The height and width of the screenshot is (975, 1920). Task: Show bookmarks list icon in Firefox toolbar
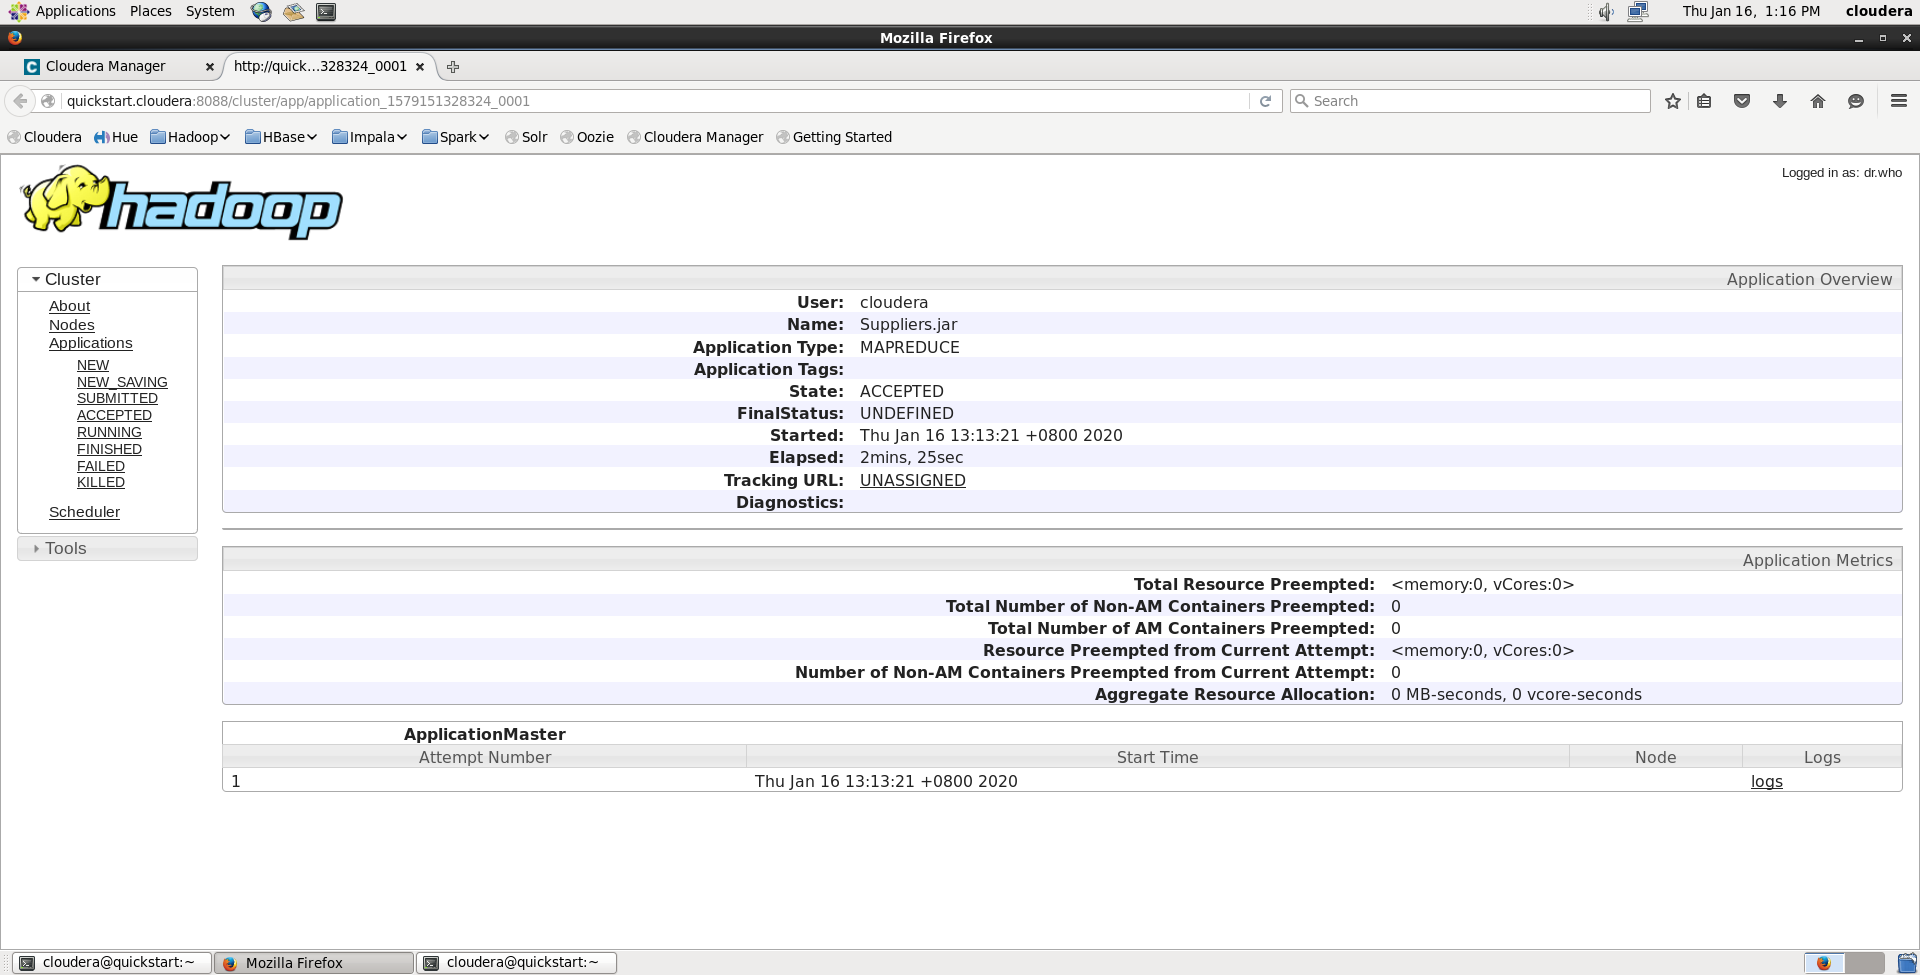coord(1705,101)
